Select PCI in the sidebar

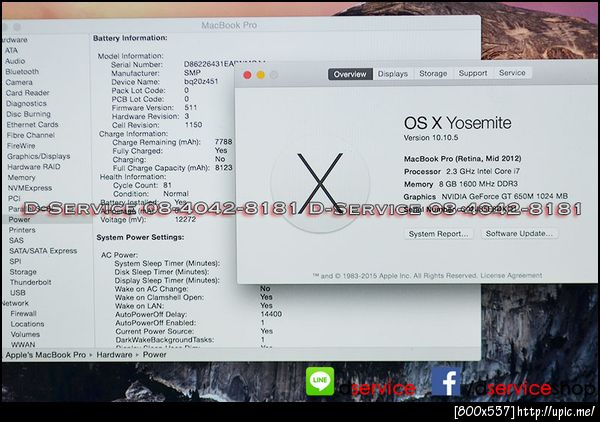tap(14, 199)
